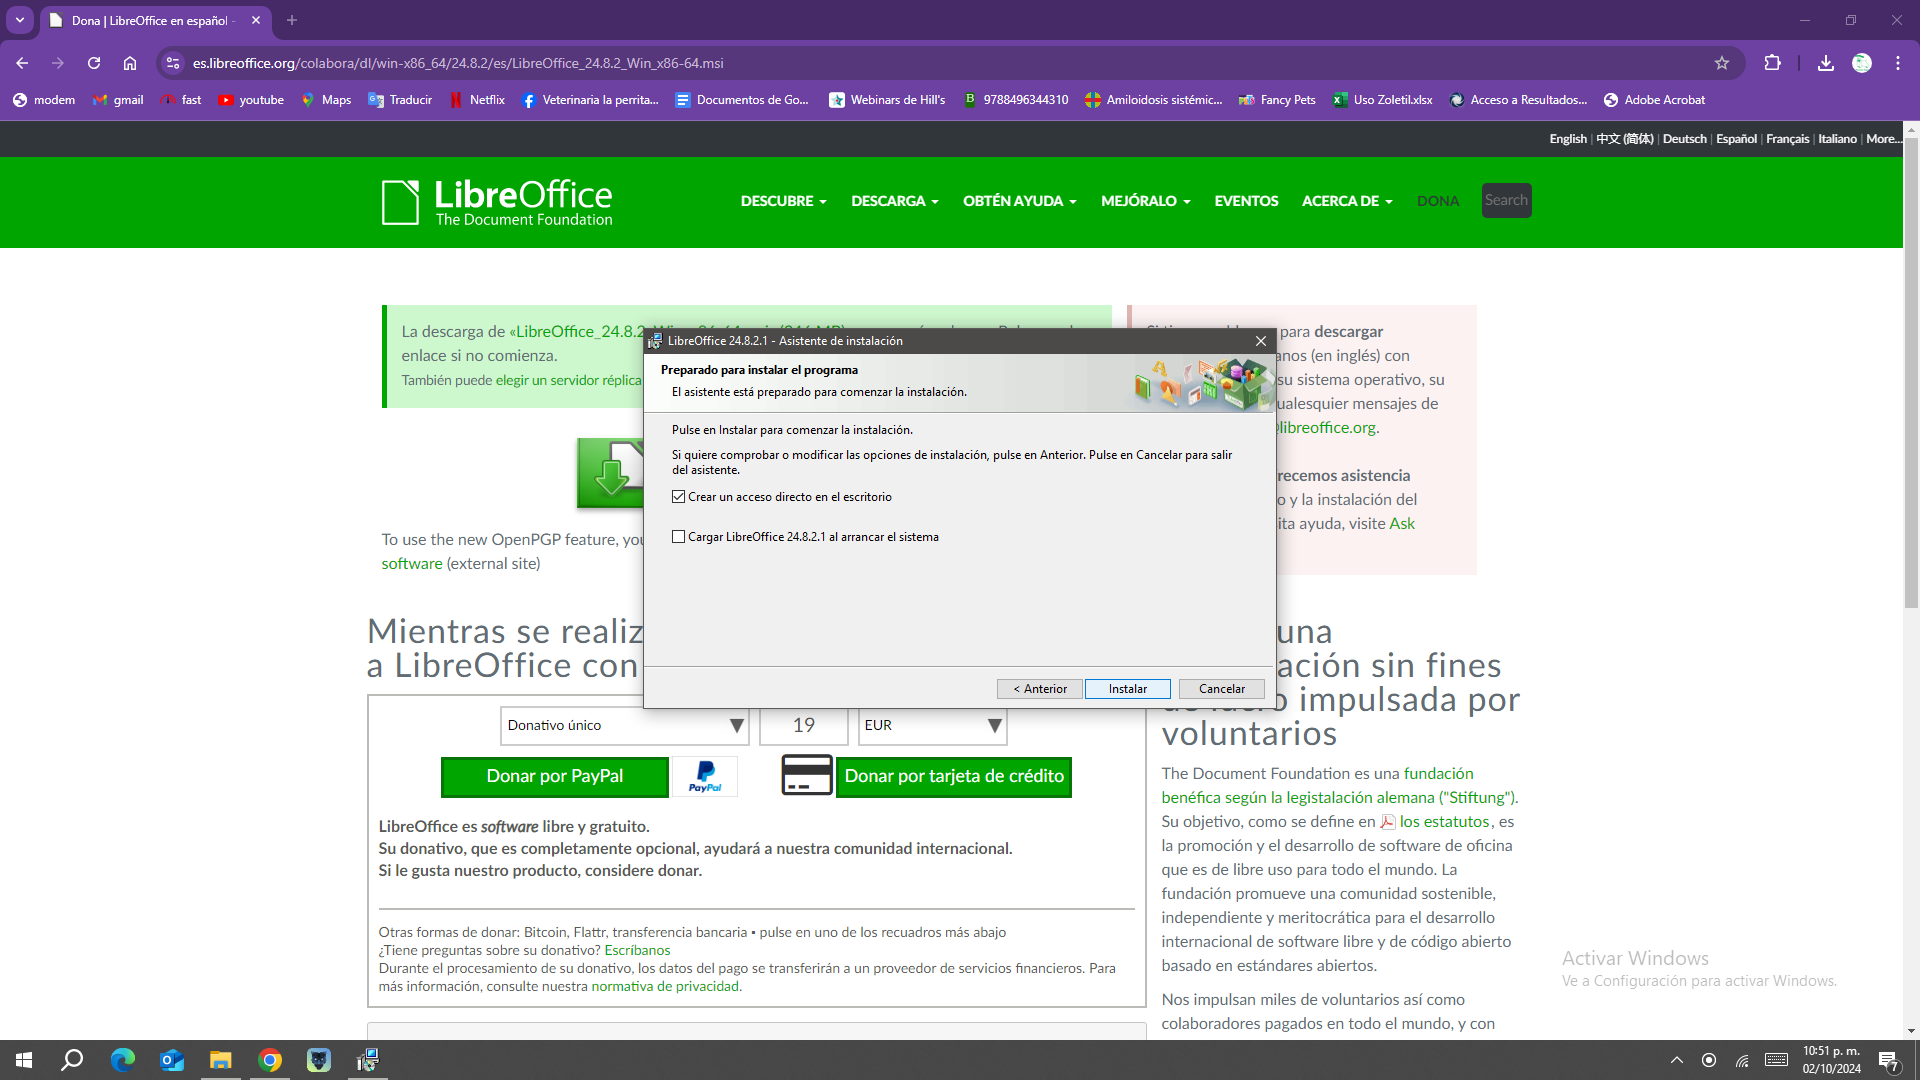Click the website Search field
This screenshot has height=1080, width=1920.
(1506, 201)
